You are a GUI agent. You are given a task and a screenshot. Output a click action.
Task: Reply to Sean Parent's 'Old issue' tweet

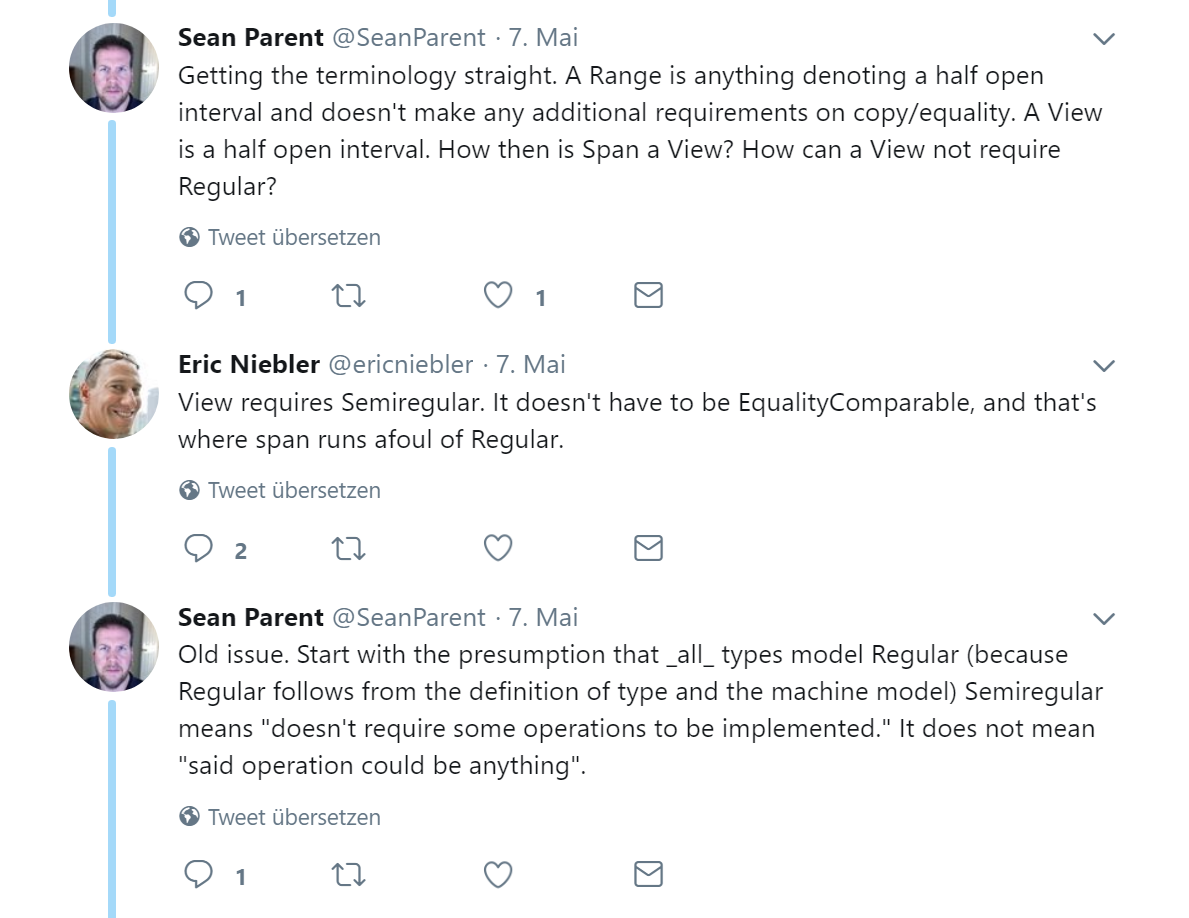pyautogui.click(x=199, y=874)
